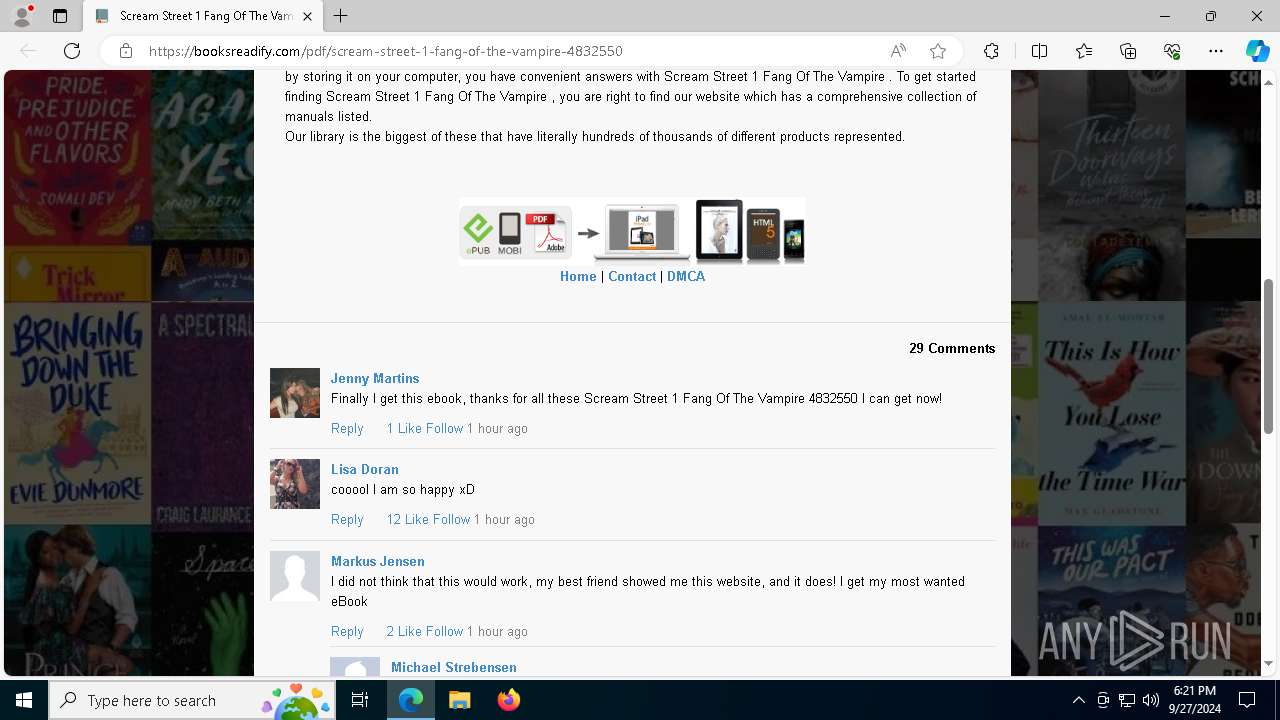Click the Home link
The width and height of the screenshot is (1280, 720).
578,276
